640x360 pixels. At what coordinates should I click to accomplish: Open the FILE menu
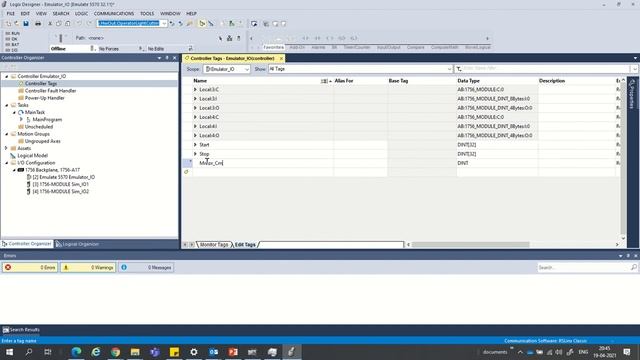(11, 13)
